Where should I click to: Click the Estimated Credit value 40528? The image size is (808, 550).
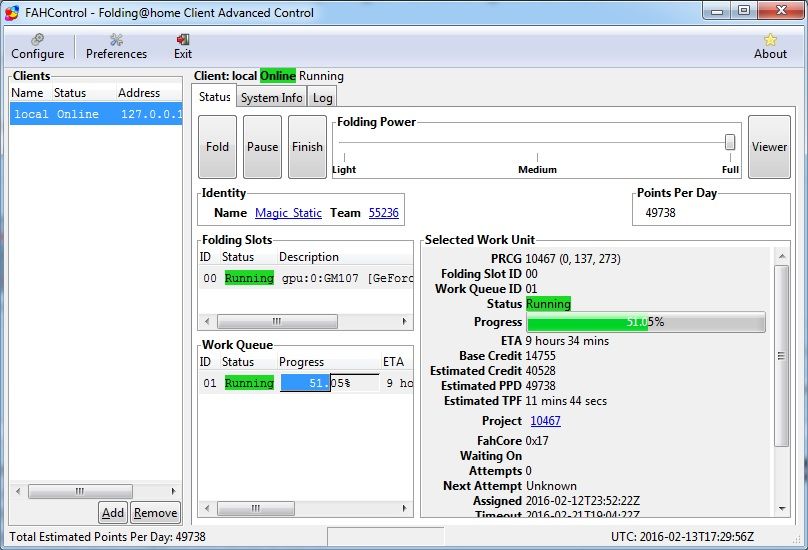pos(541,371)
